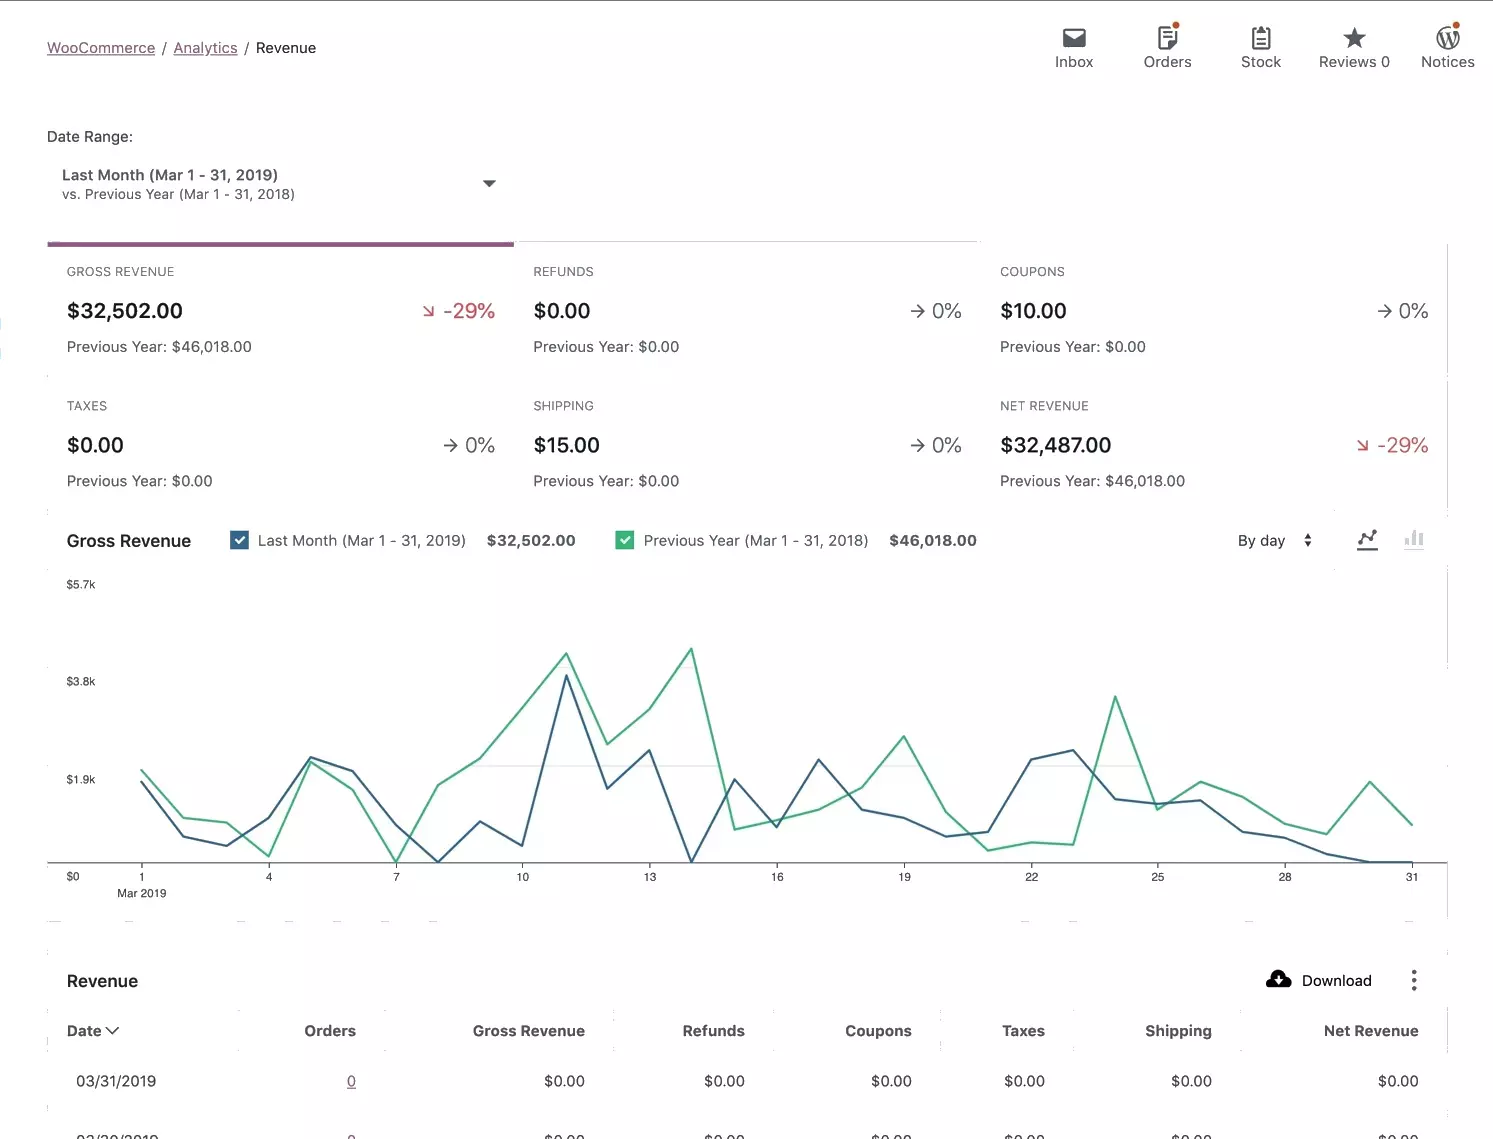Open the Stock activity panel

[x=1260, y=48]
